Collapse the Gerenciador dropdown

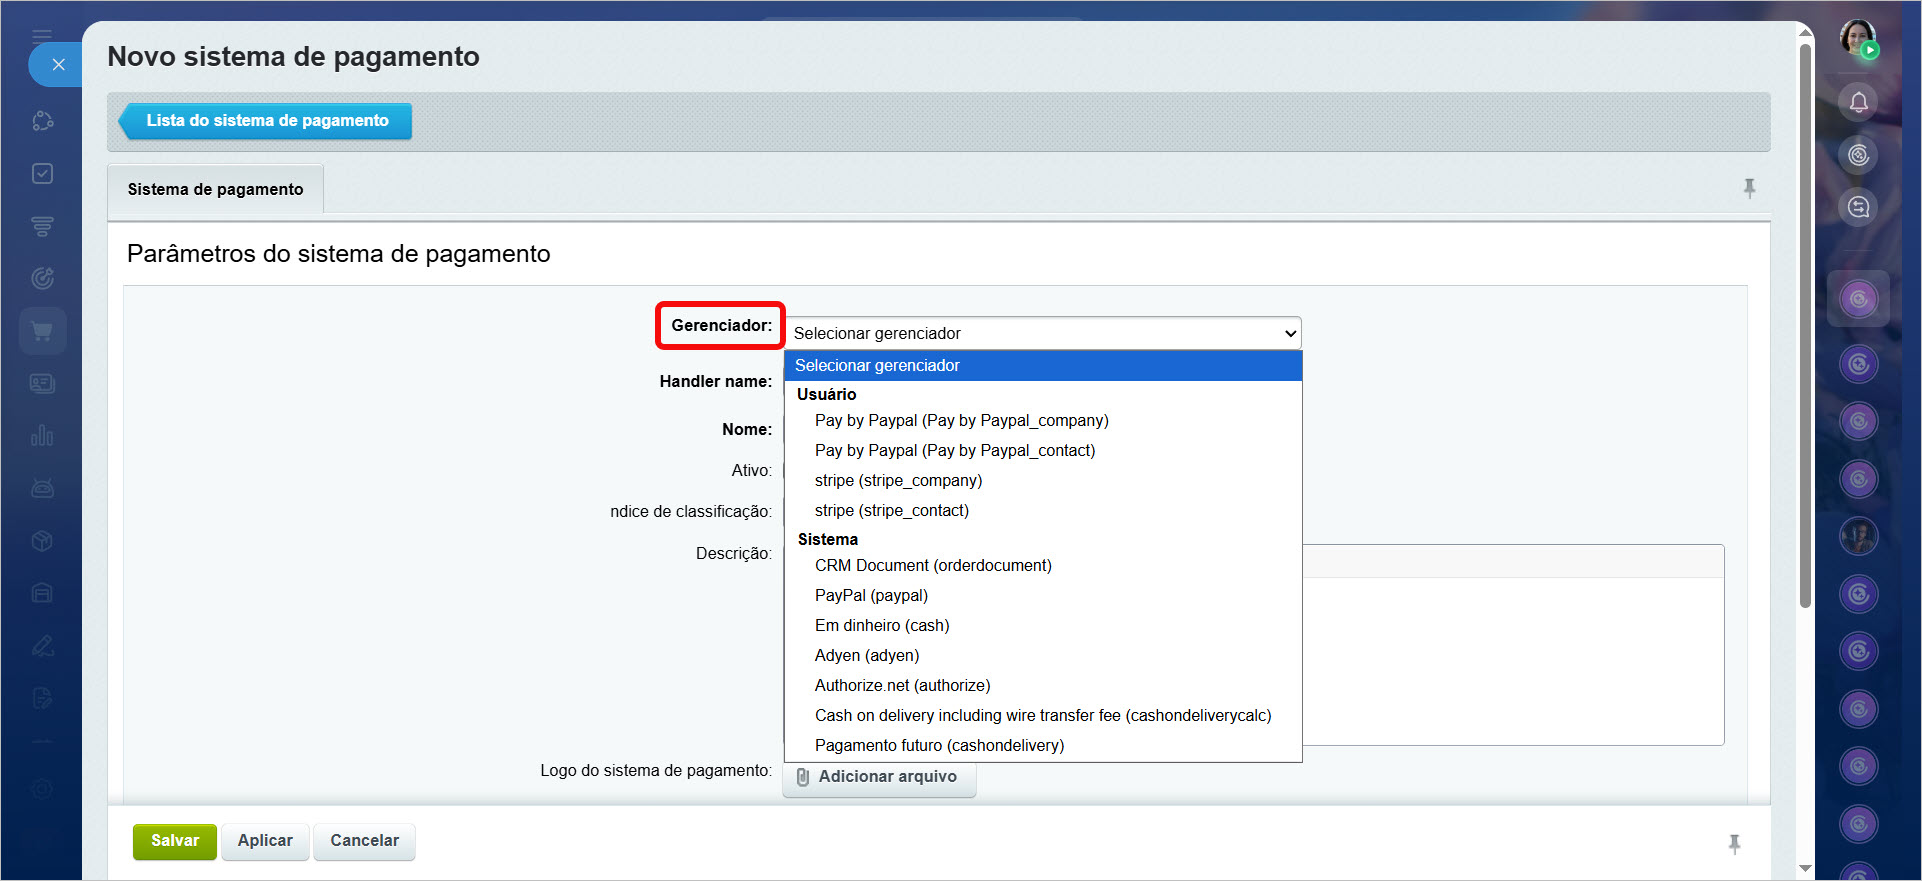tap(1043, 333)
